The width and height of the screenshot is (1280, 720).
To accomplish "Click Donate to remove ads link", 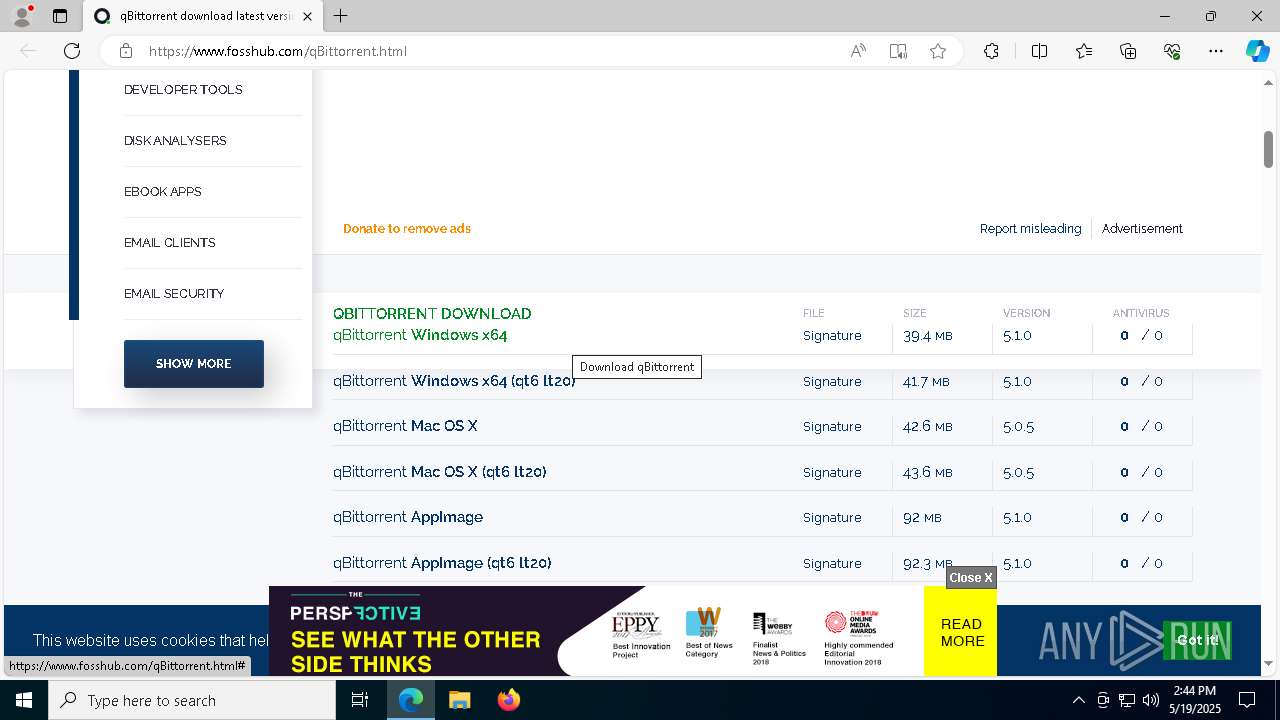I will pyautogui.click(x=407, y=229).
